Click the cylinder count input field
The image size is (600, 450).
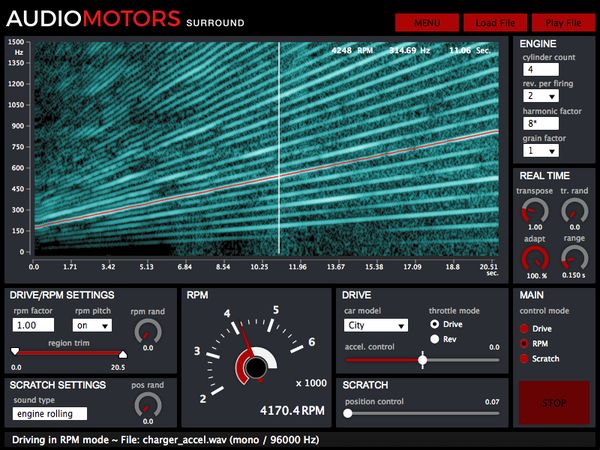pos(550,69)
